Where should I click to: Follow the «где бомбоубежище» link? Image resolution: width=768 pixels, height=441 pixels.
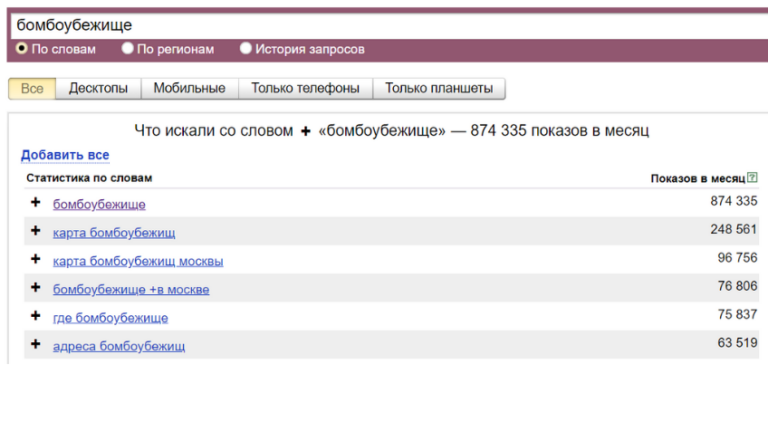click(x=110, y=318)
